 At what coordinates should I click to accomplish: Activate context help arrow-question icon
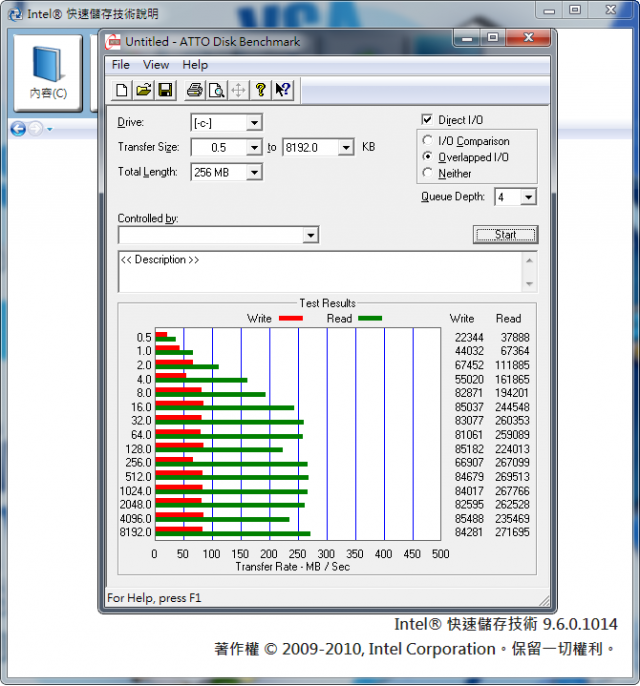pyautogui.click(x=283, y=90)
